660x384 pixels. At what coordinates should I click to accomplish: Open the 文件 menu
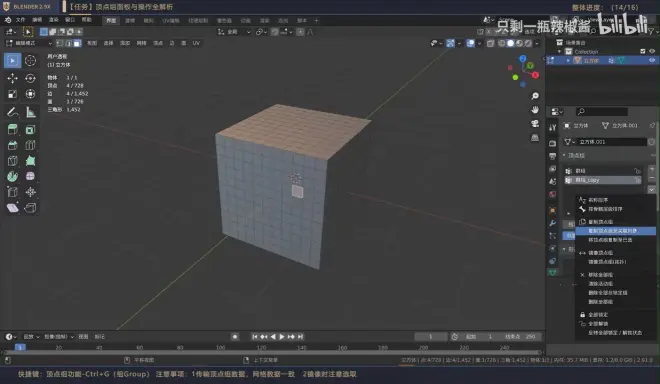click(x=20, y=20)
